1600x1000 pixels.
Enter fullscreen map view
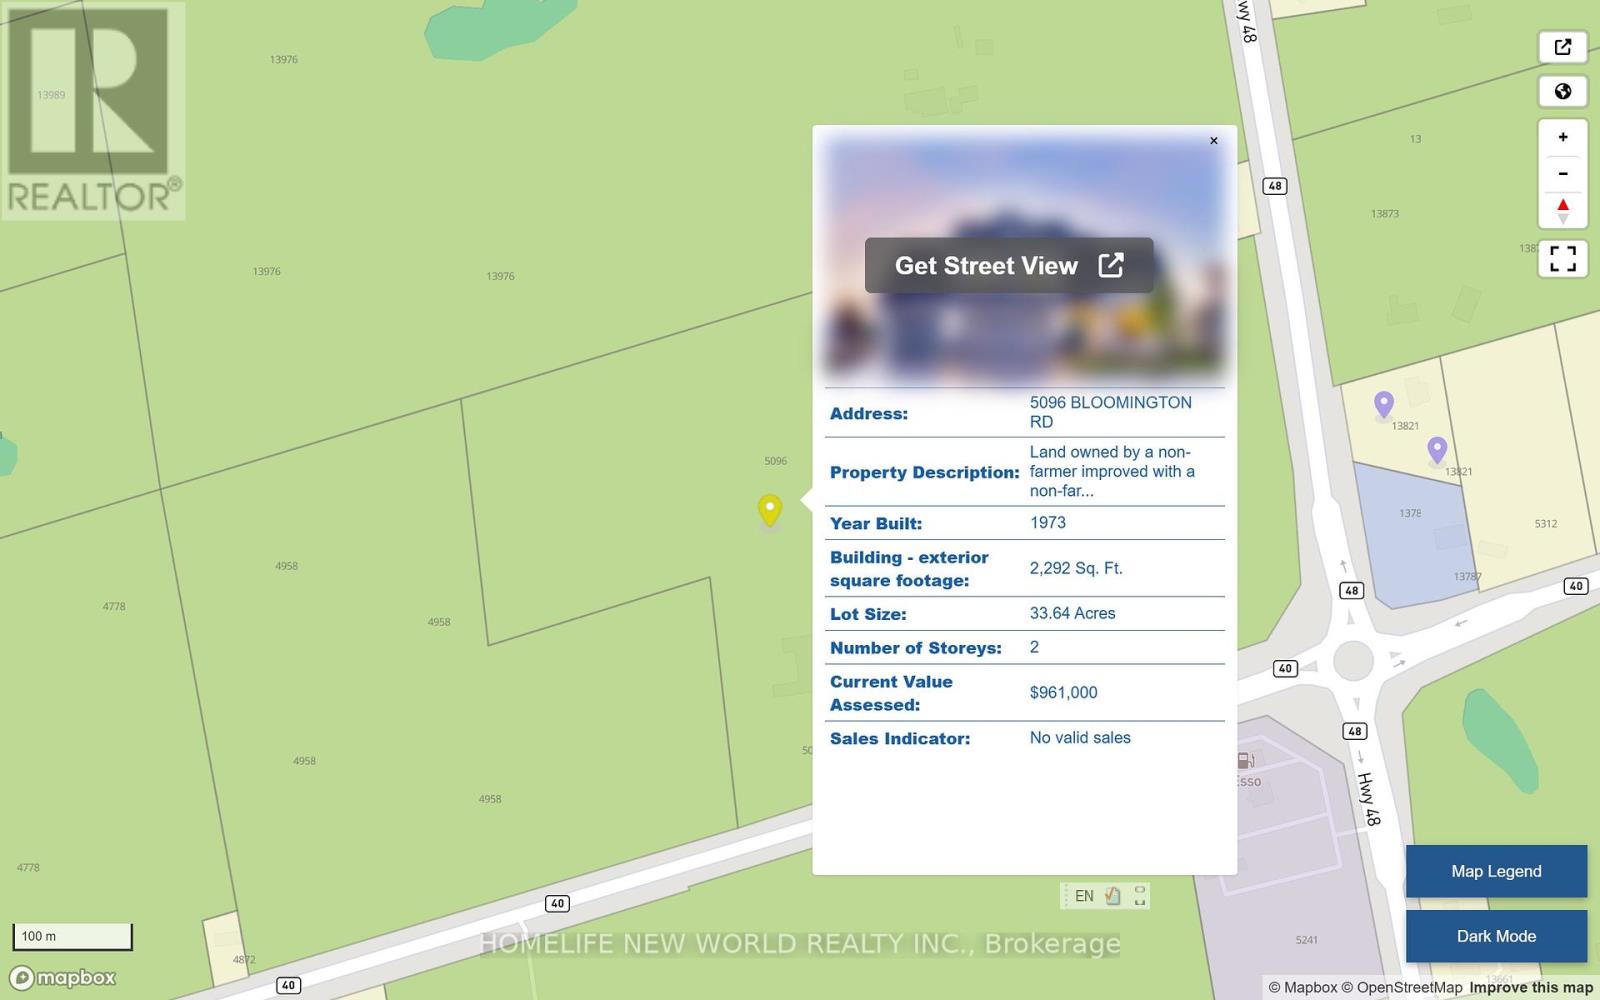coord(1562,258)
